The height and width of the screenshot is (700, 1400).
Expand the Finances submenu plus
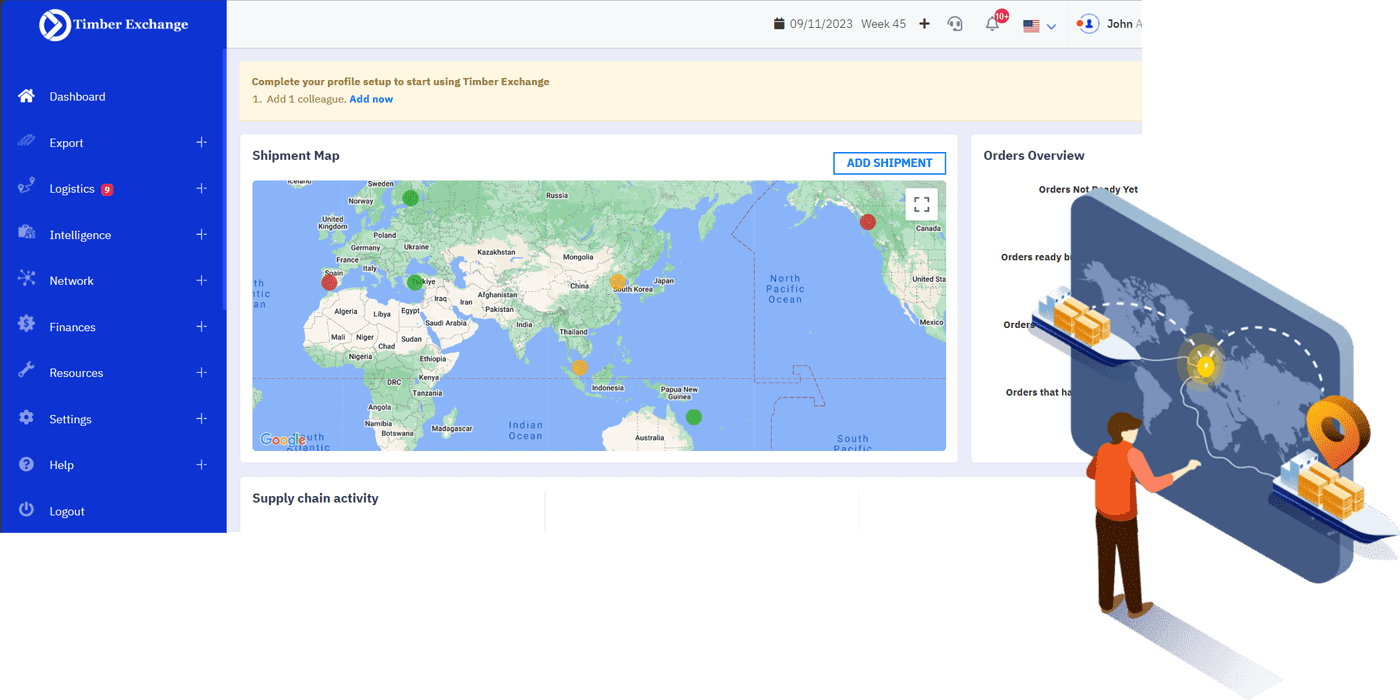tap(201, 326)
